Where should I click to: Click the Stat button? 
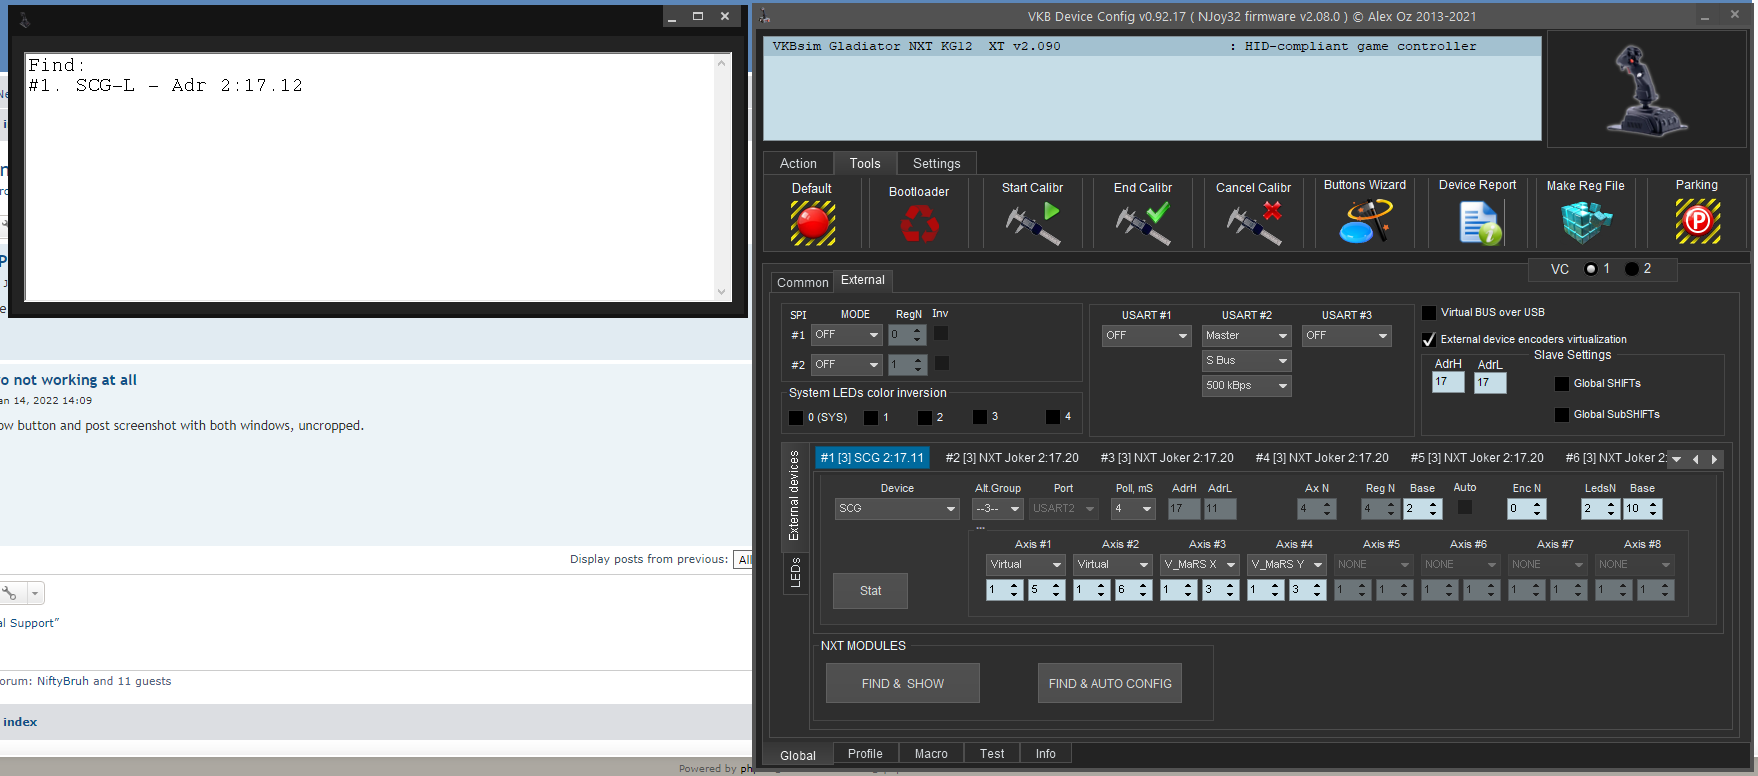[x=870, y=591]
